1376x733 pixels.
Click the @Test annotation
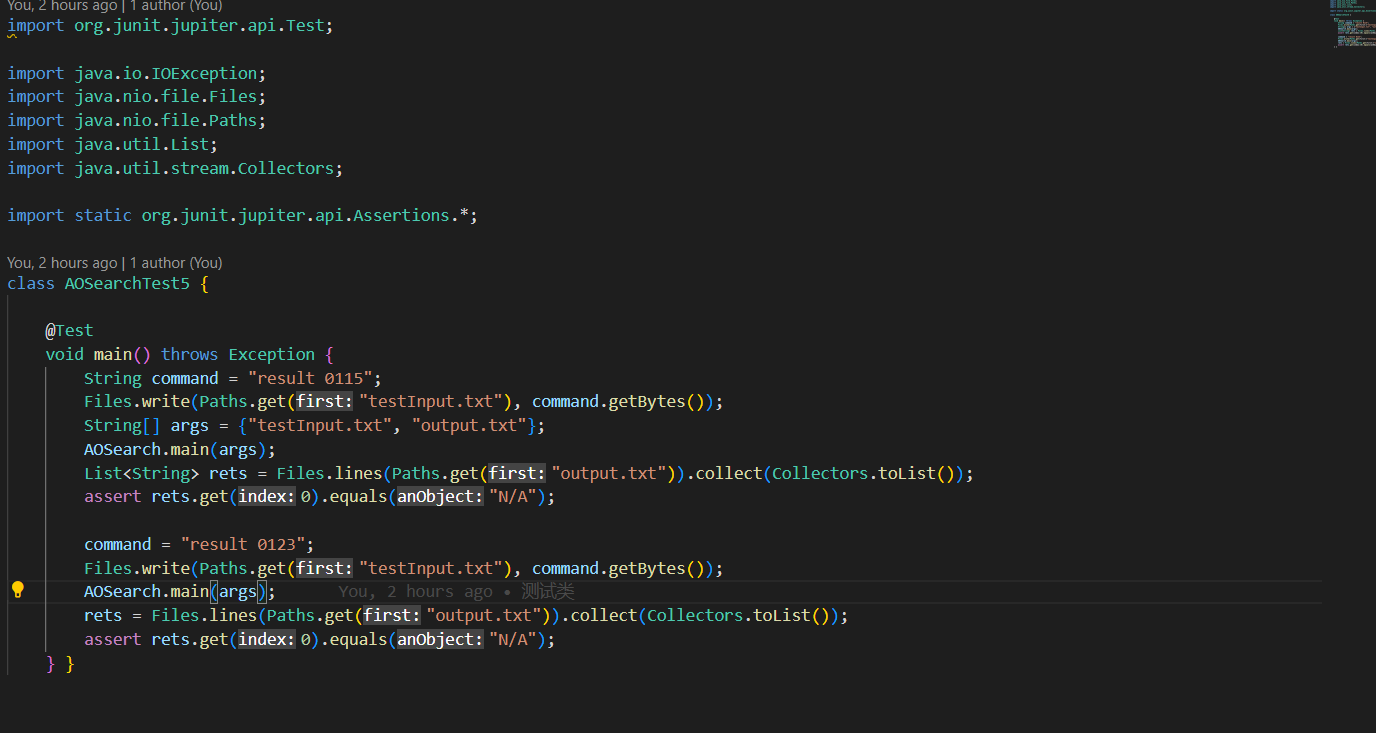pos(69,330)
